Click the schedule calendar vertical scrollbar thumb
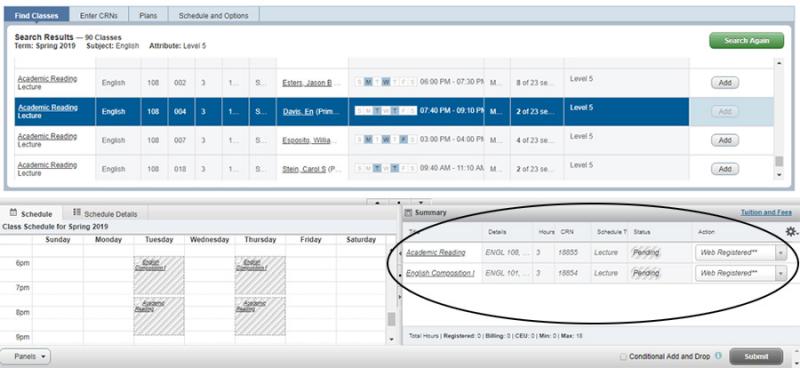The width and height of the screenshot is (800, 368). (391, 319)
